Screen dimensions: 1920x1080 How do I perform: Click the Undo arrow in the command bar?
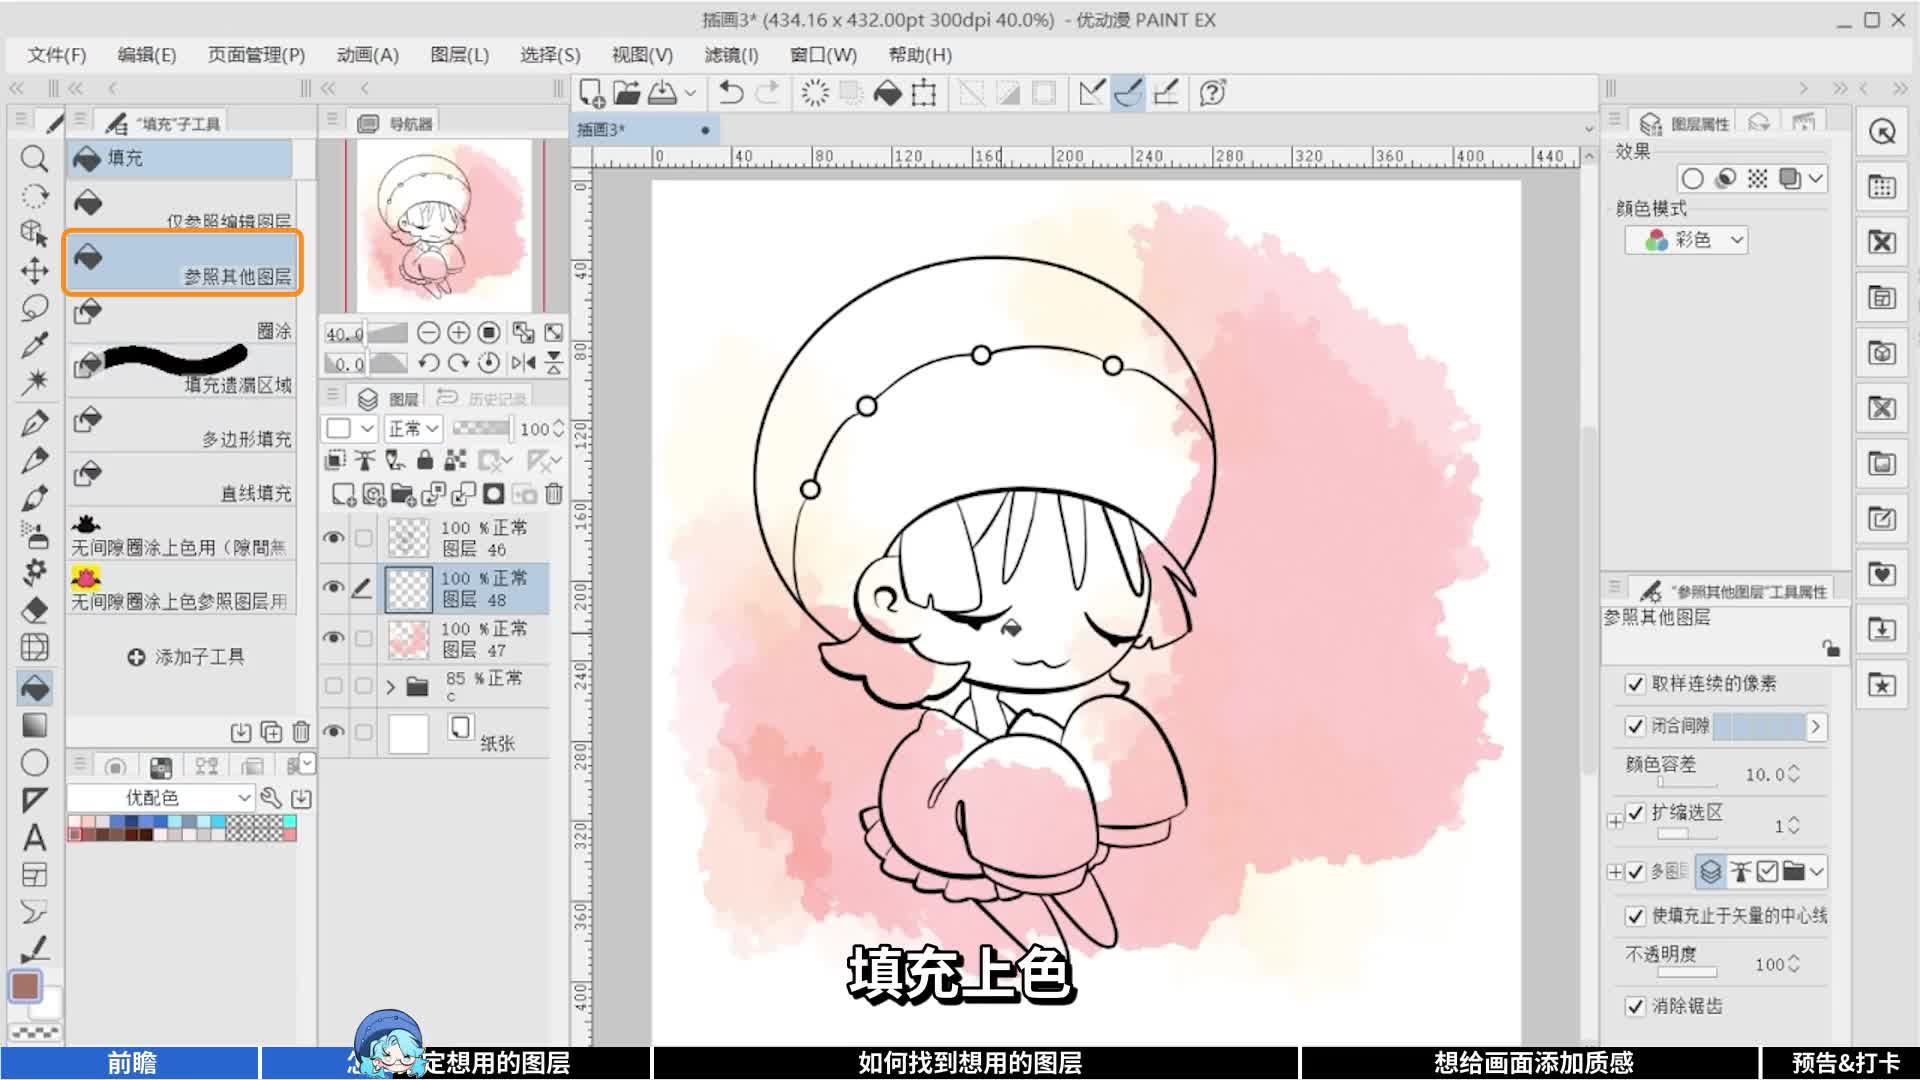tap(731, 93)
